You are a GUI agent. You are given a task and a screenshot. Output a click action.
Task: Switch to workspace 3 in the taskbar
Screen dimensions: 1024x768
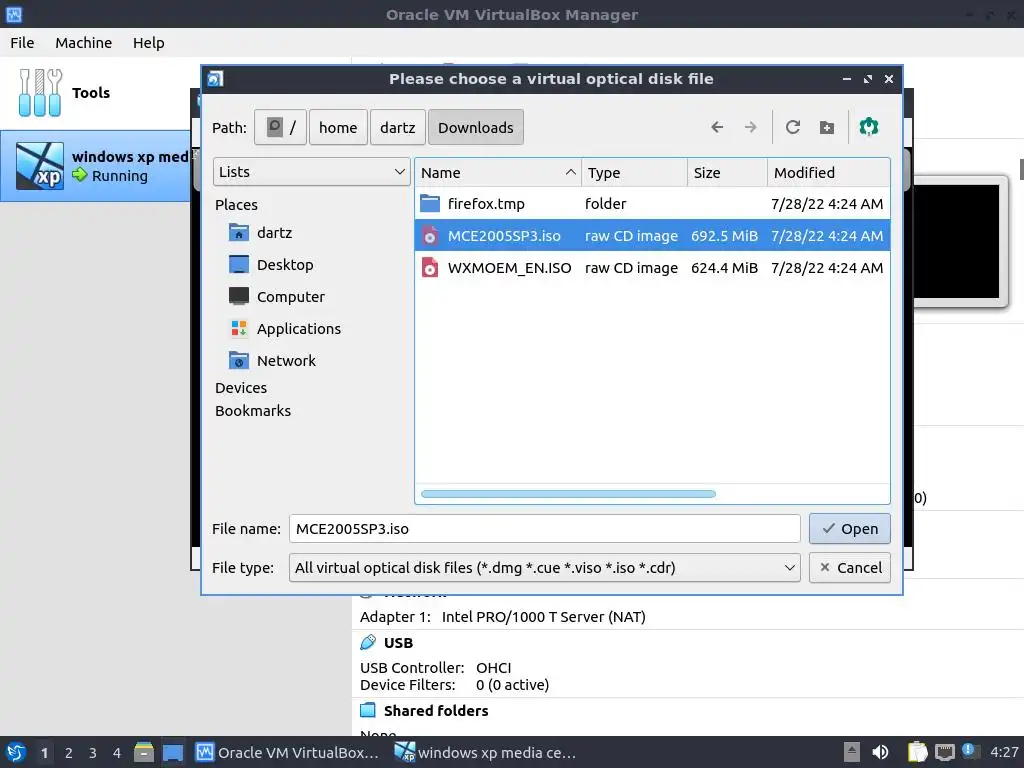tap(93, 753)
